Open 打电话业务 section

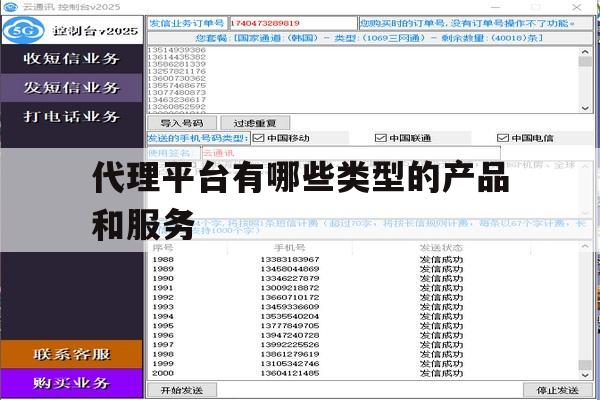click(72, 116)
